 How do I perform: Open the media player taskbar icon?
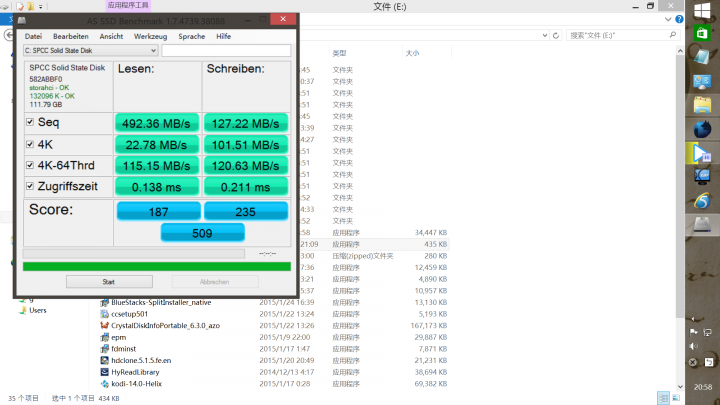point(701,153)
